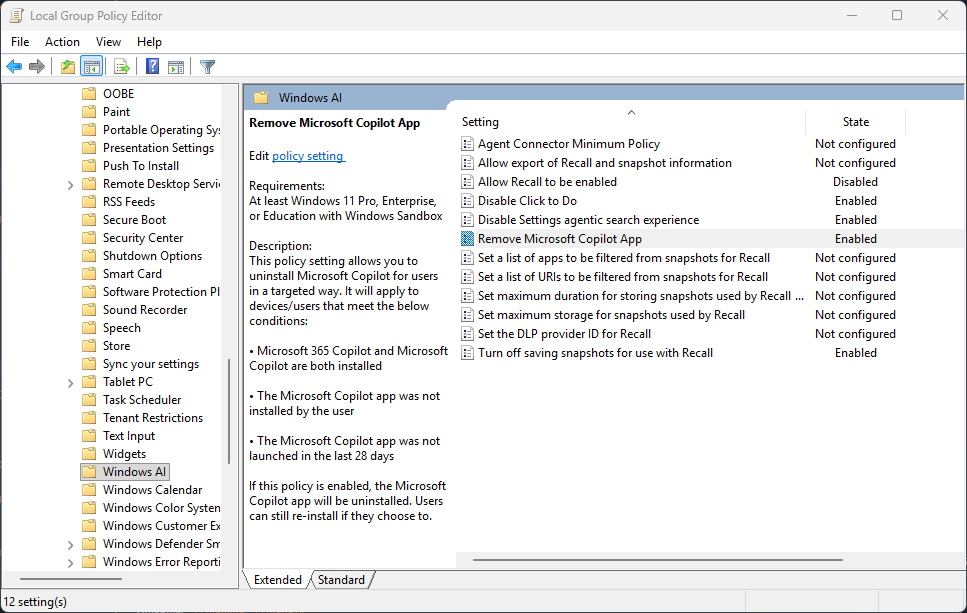Click the Export List toolbar icon
Image resolution: width=967 pixels, height=613 pixels.
tap(121, 67)
